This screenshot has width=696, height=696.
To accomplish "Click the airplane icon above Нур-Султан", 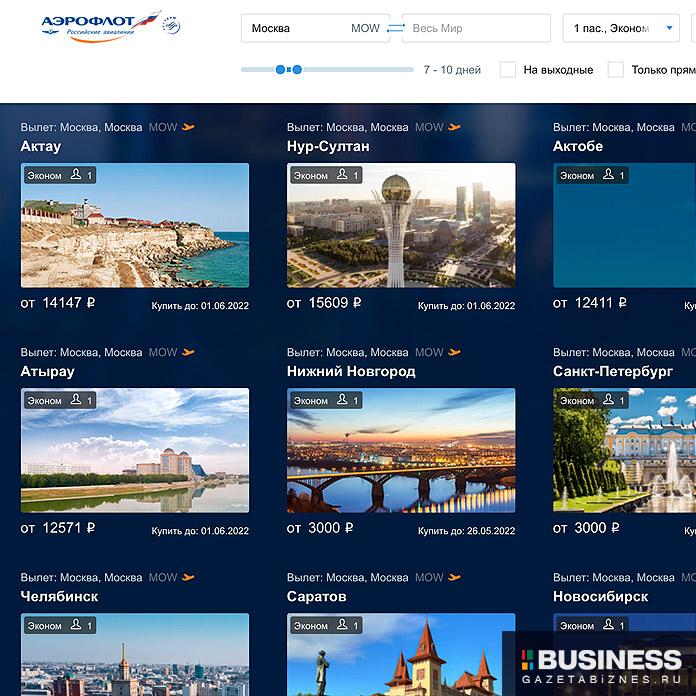I will (454, 128).
